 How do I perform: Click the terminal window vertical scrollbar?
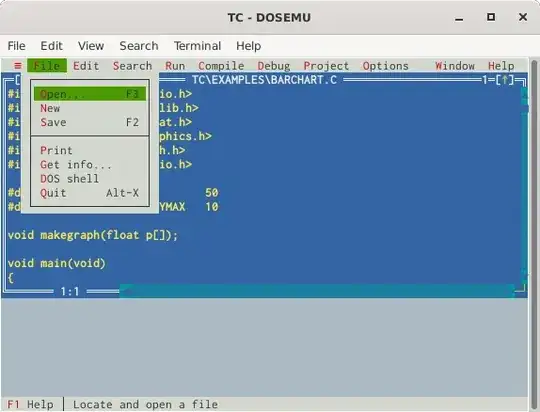tap(534, 234)
